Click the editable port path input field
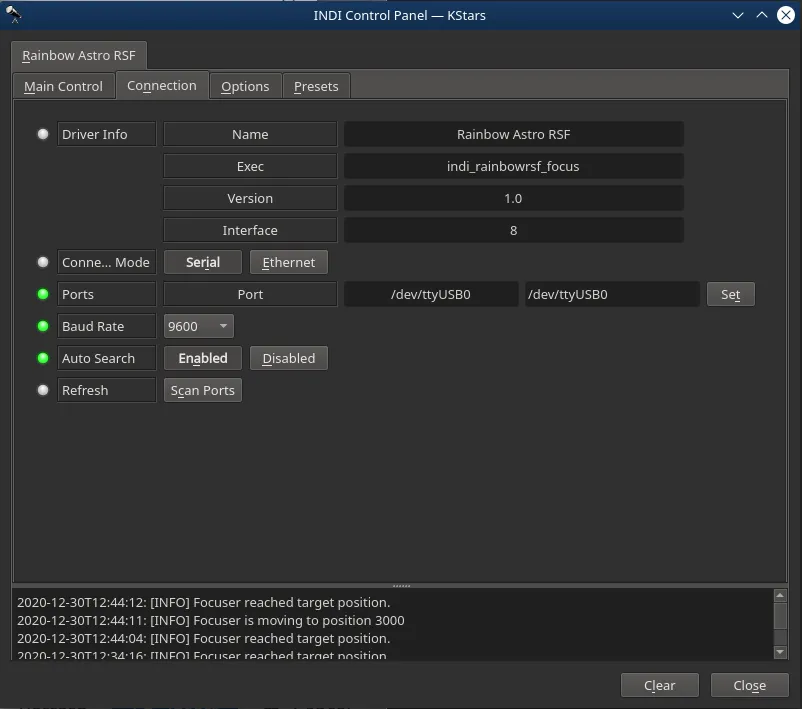The height and width of the screenshot is (709, 802). 612,294
